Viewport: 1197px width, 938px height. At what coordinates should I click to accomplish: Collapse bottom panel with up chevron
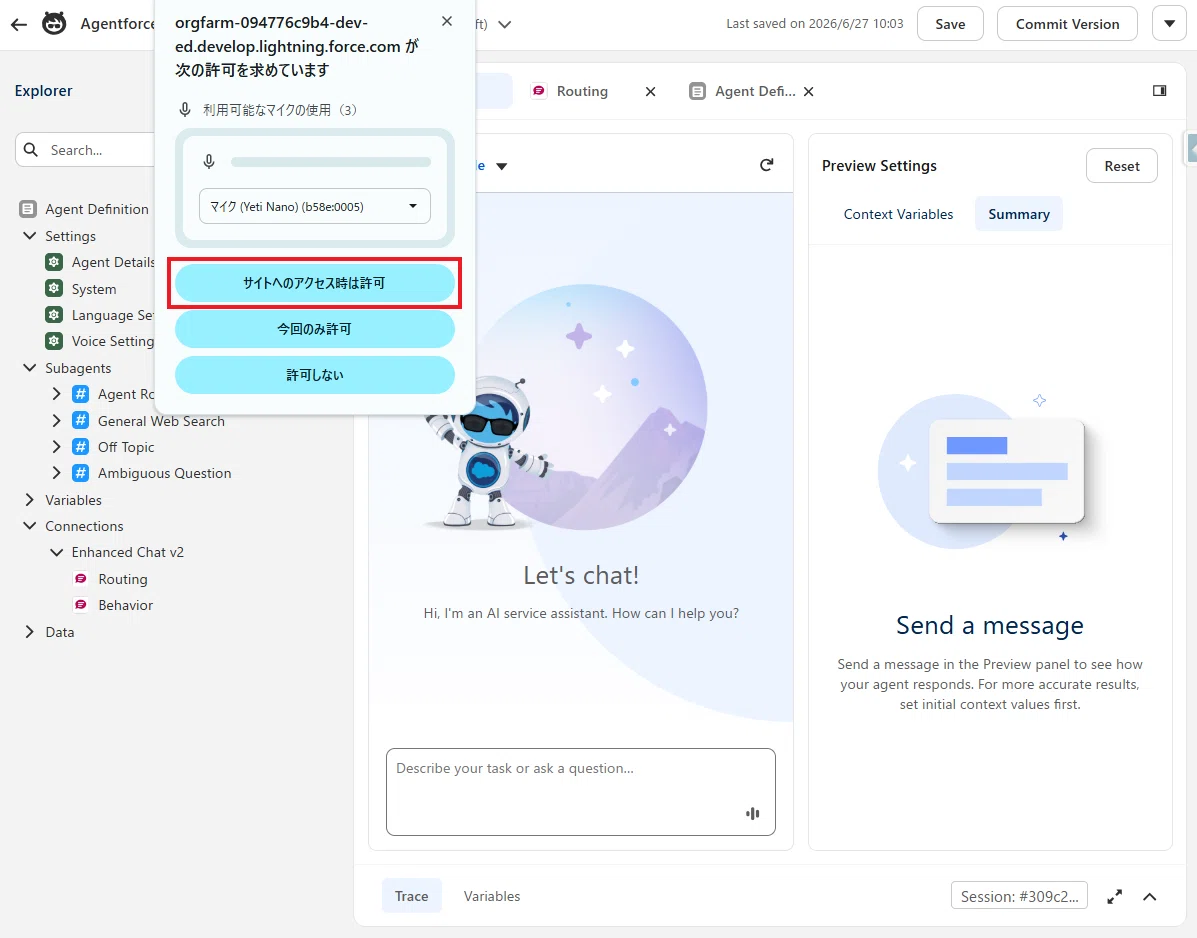point(1150,897)
